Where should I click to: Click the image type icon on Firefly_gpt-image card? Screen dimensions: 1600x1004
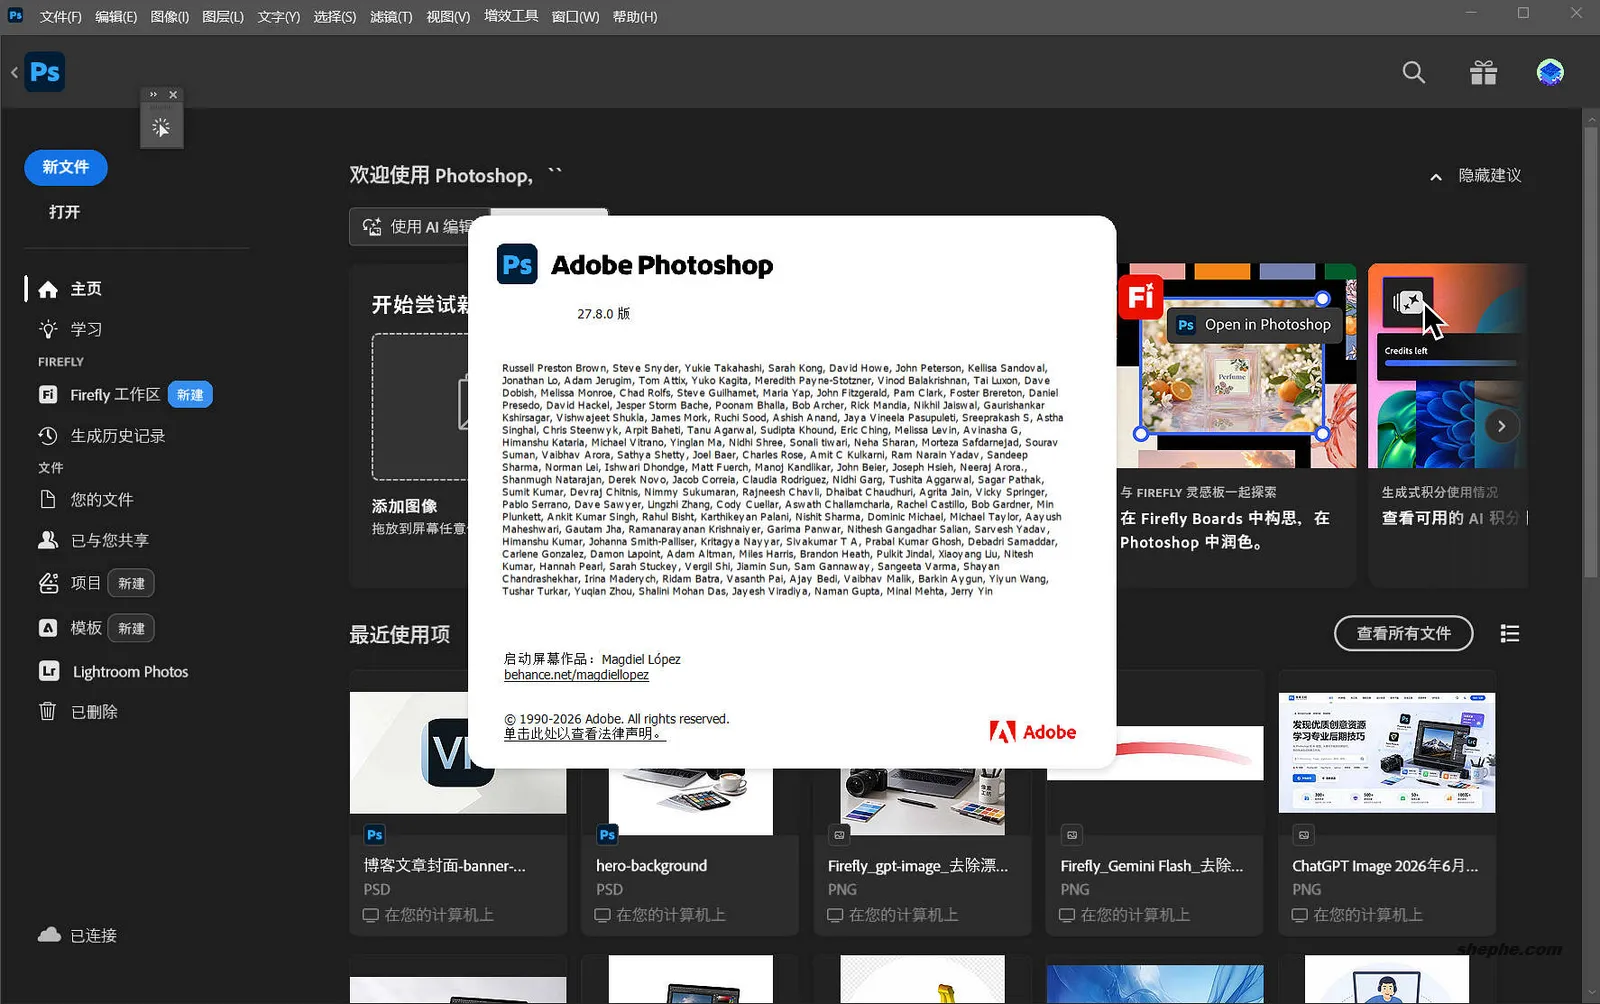(x=839, y=835)
